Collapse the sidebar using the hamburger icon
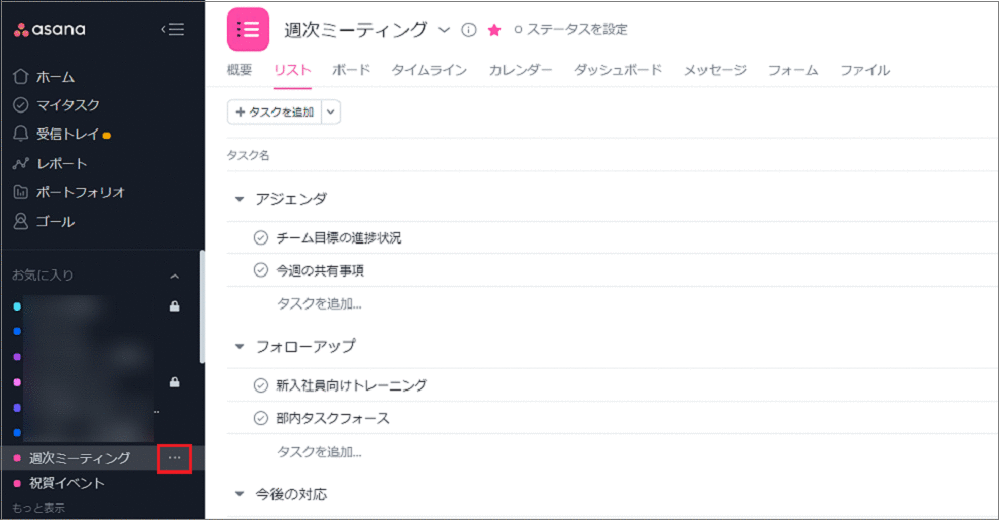 (173, 30)
